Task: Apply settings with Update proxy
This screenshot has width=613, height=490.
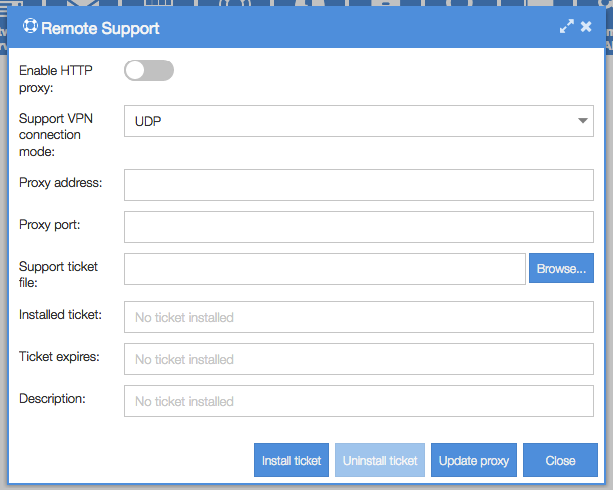Action: click(473, 460)
